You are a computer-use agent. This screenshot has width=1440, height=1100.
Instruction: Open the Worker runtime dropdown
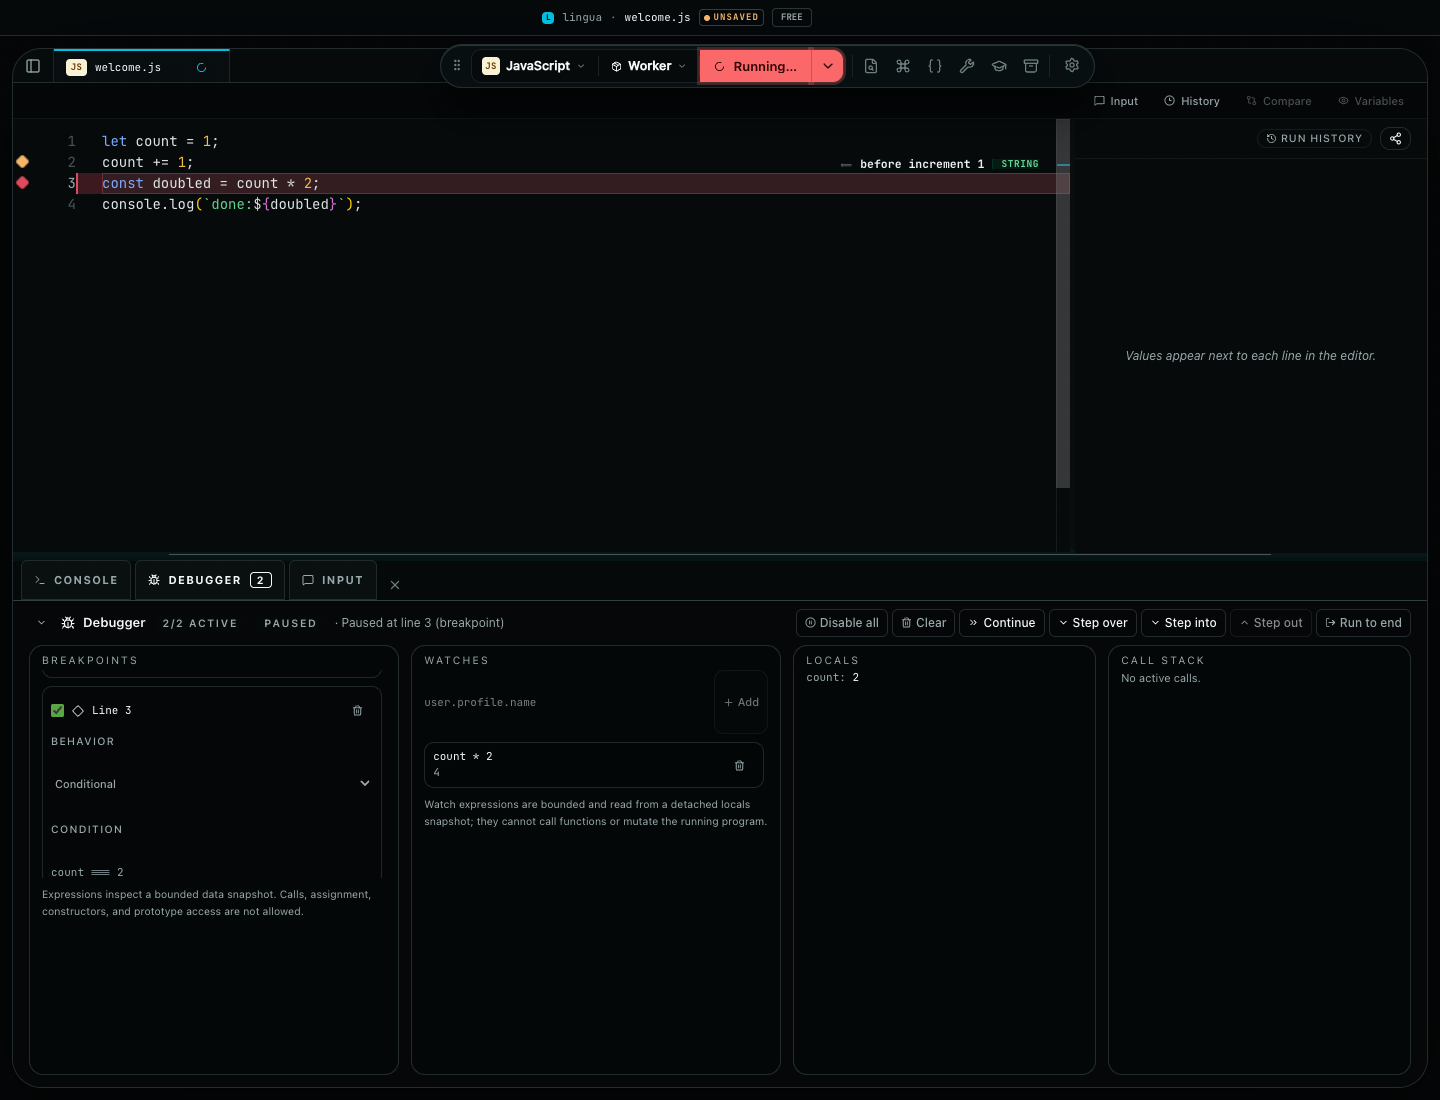[x=649, y=66]
